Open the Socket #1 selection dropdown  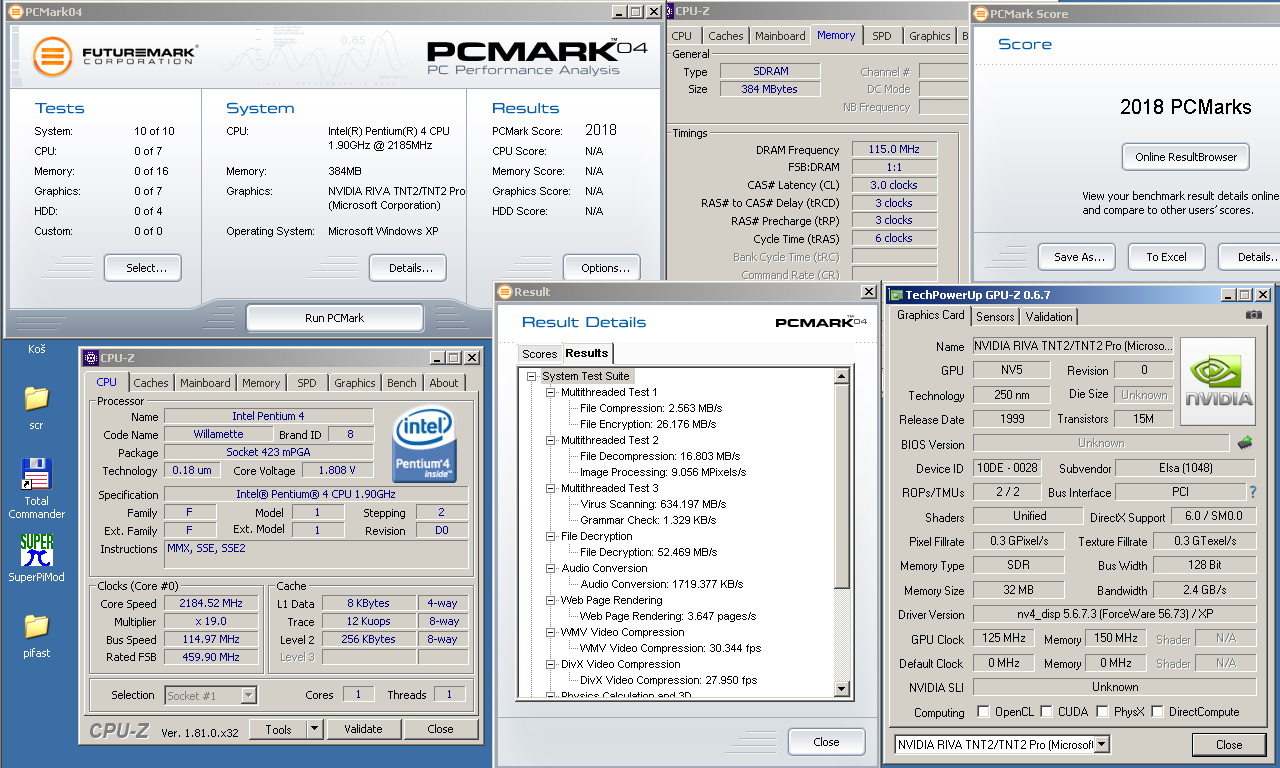click(248, 695)
